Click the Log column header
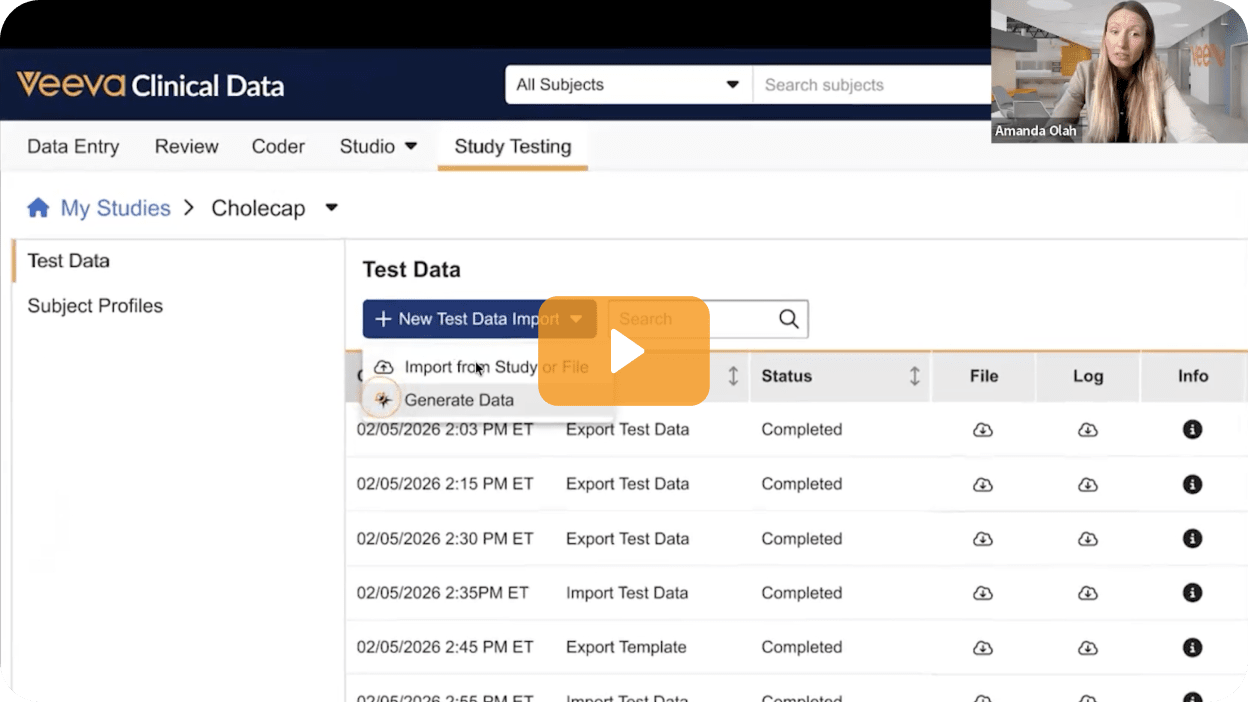1248x702 pixels. pyautogui.click(x=1088, y=376)
